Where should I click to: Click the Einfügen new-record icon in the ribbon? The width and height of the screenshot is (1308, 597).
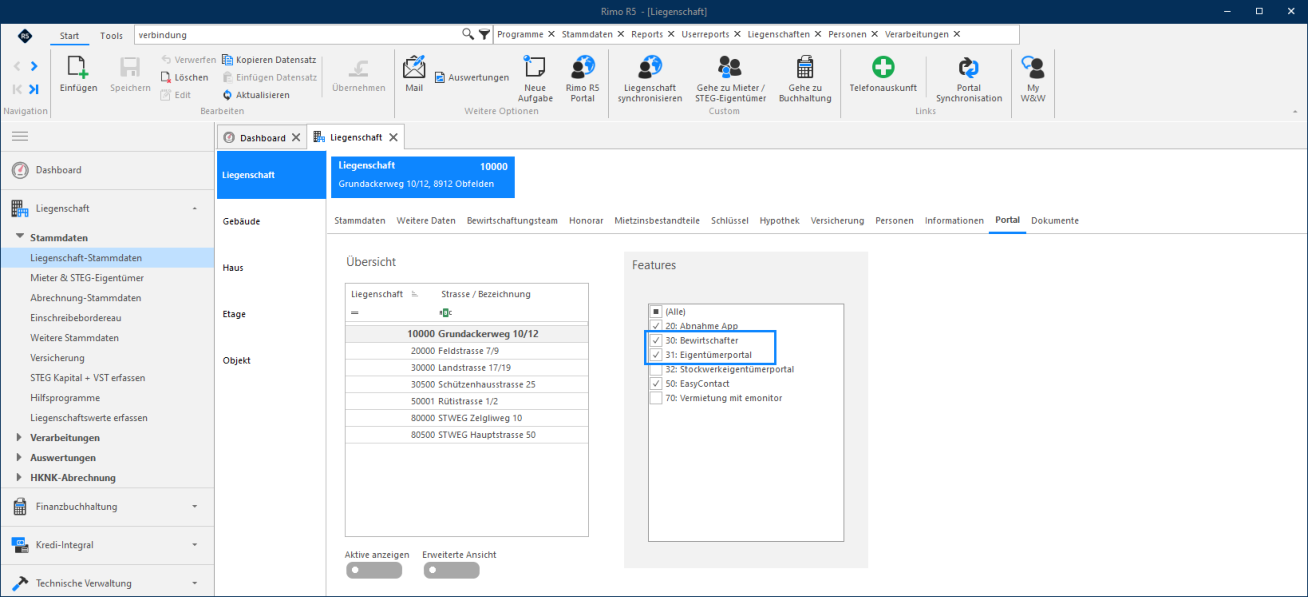click(x=78, y=68)
